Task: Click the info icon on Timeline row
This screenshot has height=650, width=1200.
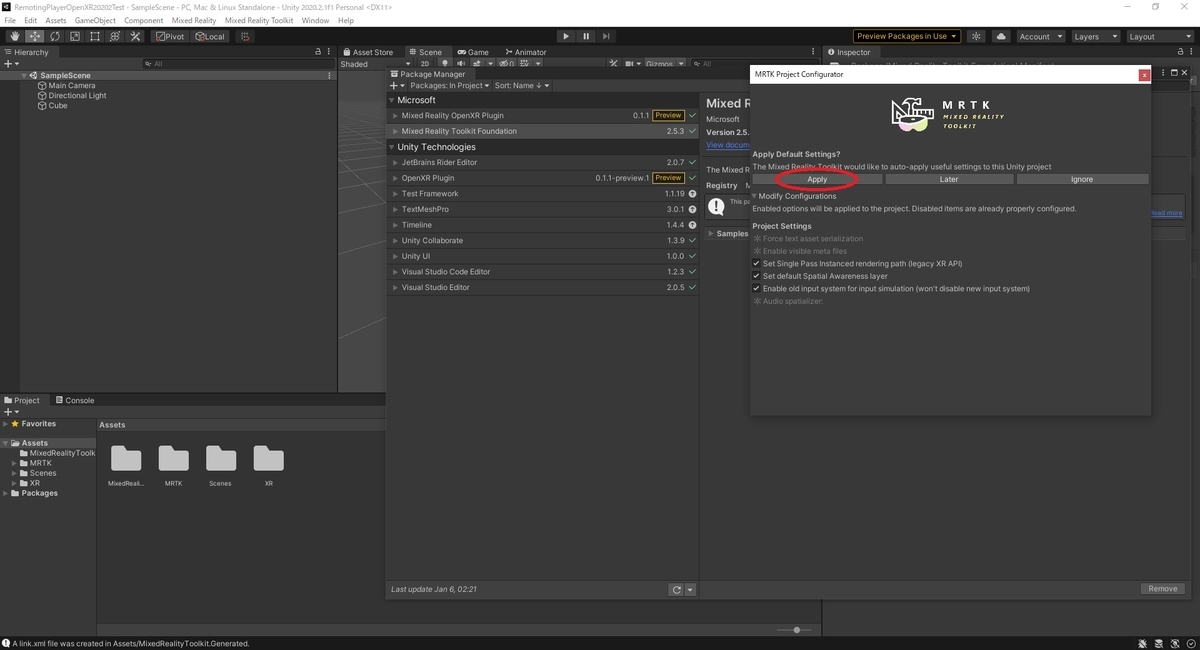Action: 692,225
